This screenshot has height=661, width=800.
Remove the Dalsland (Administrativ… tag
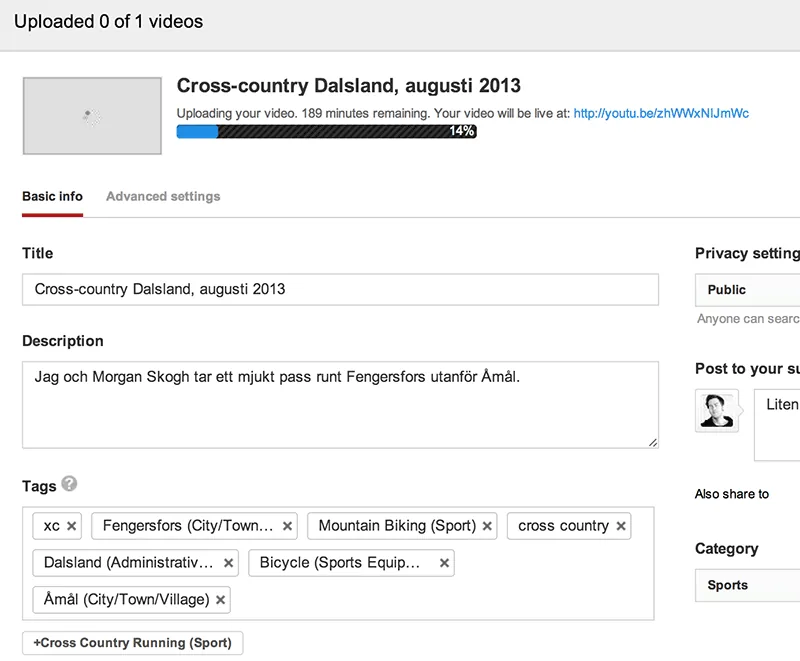coord(229,563)
